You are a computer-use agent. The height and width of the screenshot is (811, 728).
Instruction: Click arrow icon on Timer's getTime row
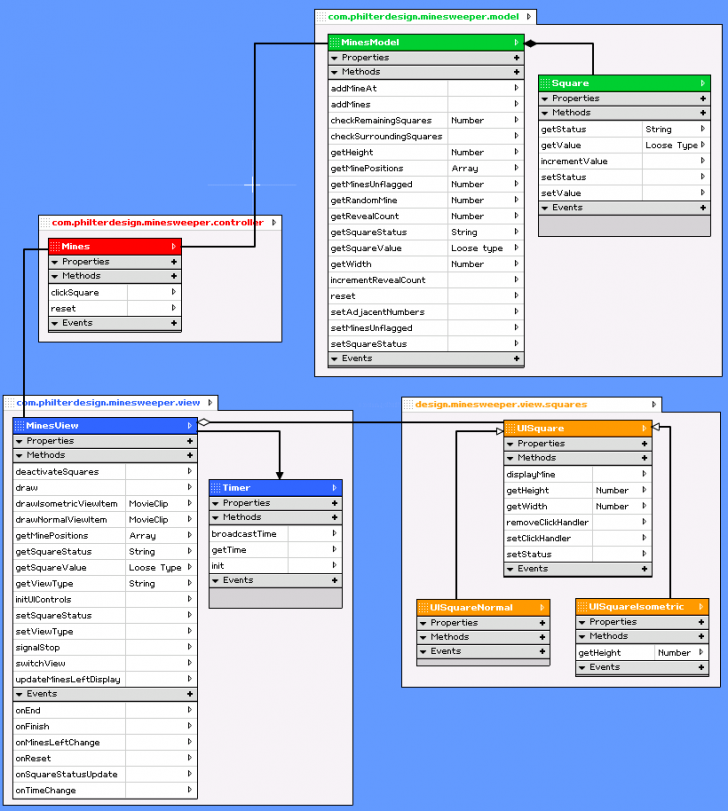(333, 550)
